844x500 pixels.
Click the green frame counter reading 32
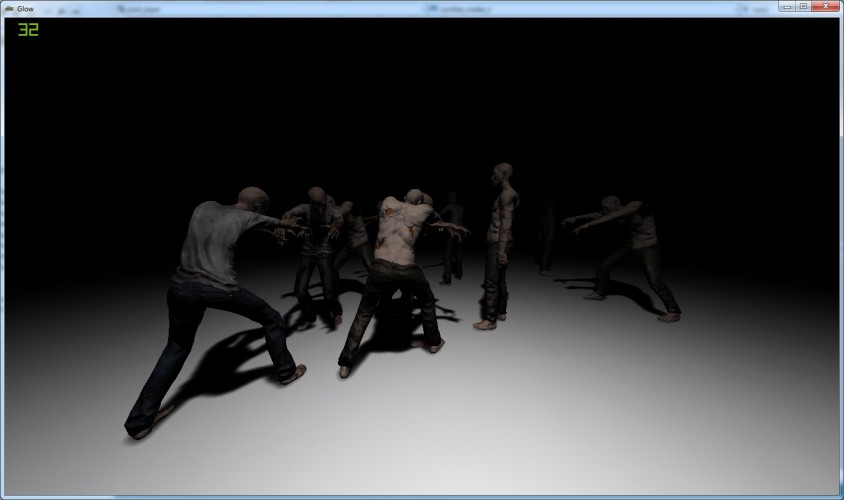point(28,30)
